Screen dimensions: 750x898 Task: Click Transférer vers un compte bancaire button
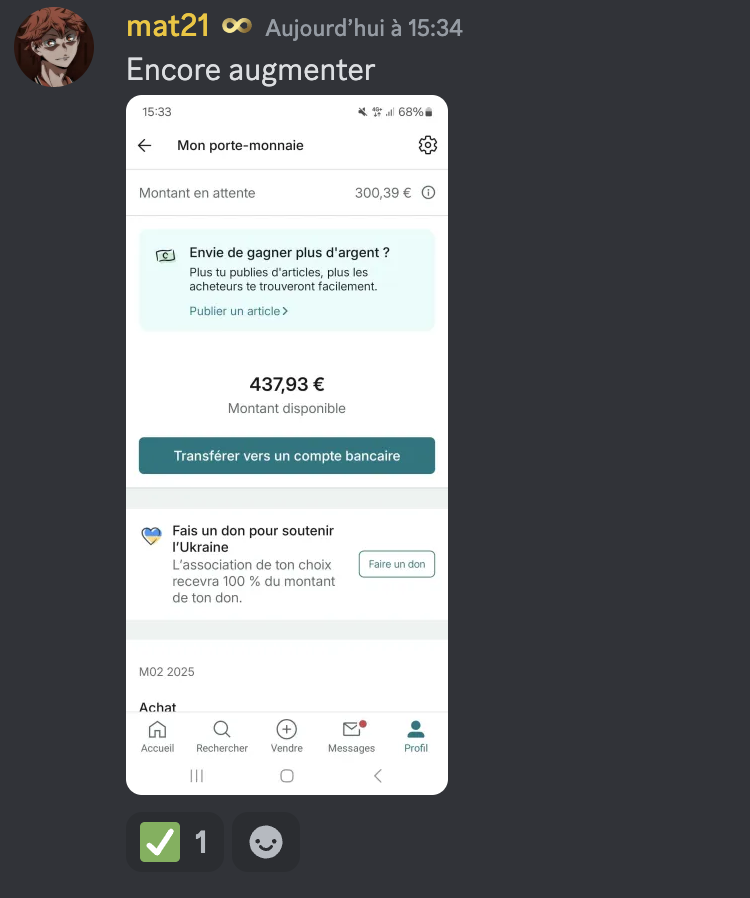[x=287, y=456]
